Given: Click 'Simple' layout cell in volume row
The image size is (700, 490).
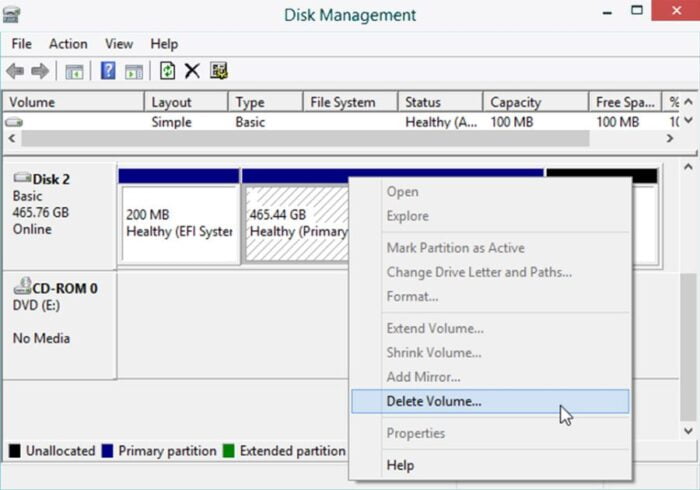Looking at the screenshot, I should (171, 122).
